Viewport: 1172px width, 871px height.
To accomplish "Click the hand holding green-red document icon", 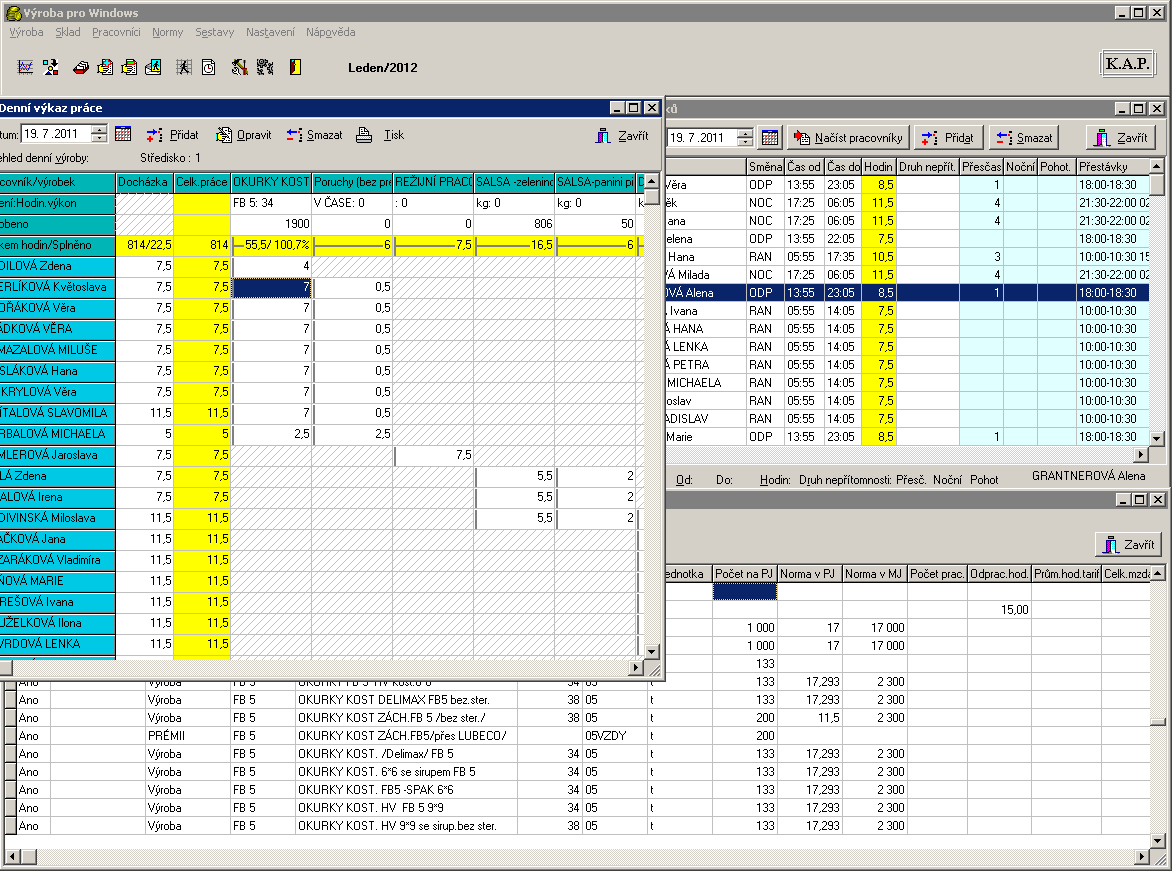I will 129,67.
